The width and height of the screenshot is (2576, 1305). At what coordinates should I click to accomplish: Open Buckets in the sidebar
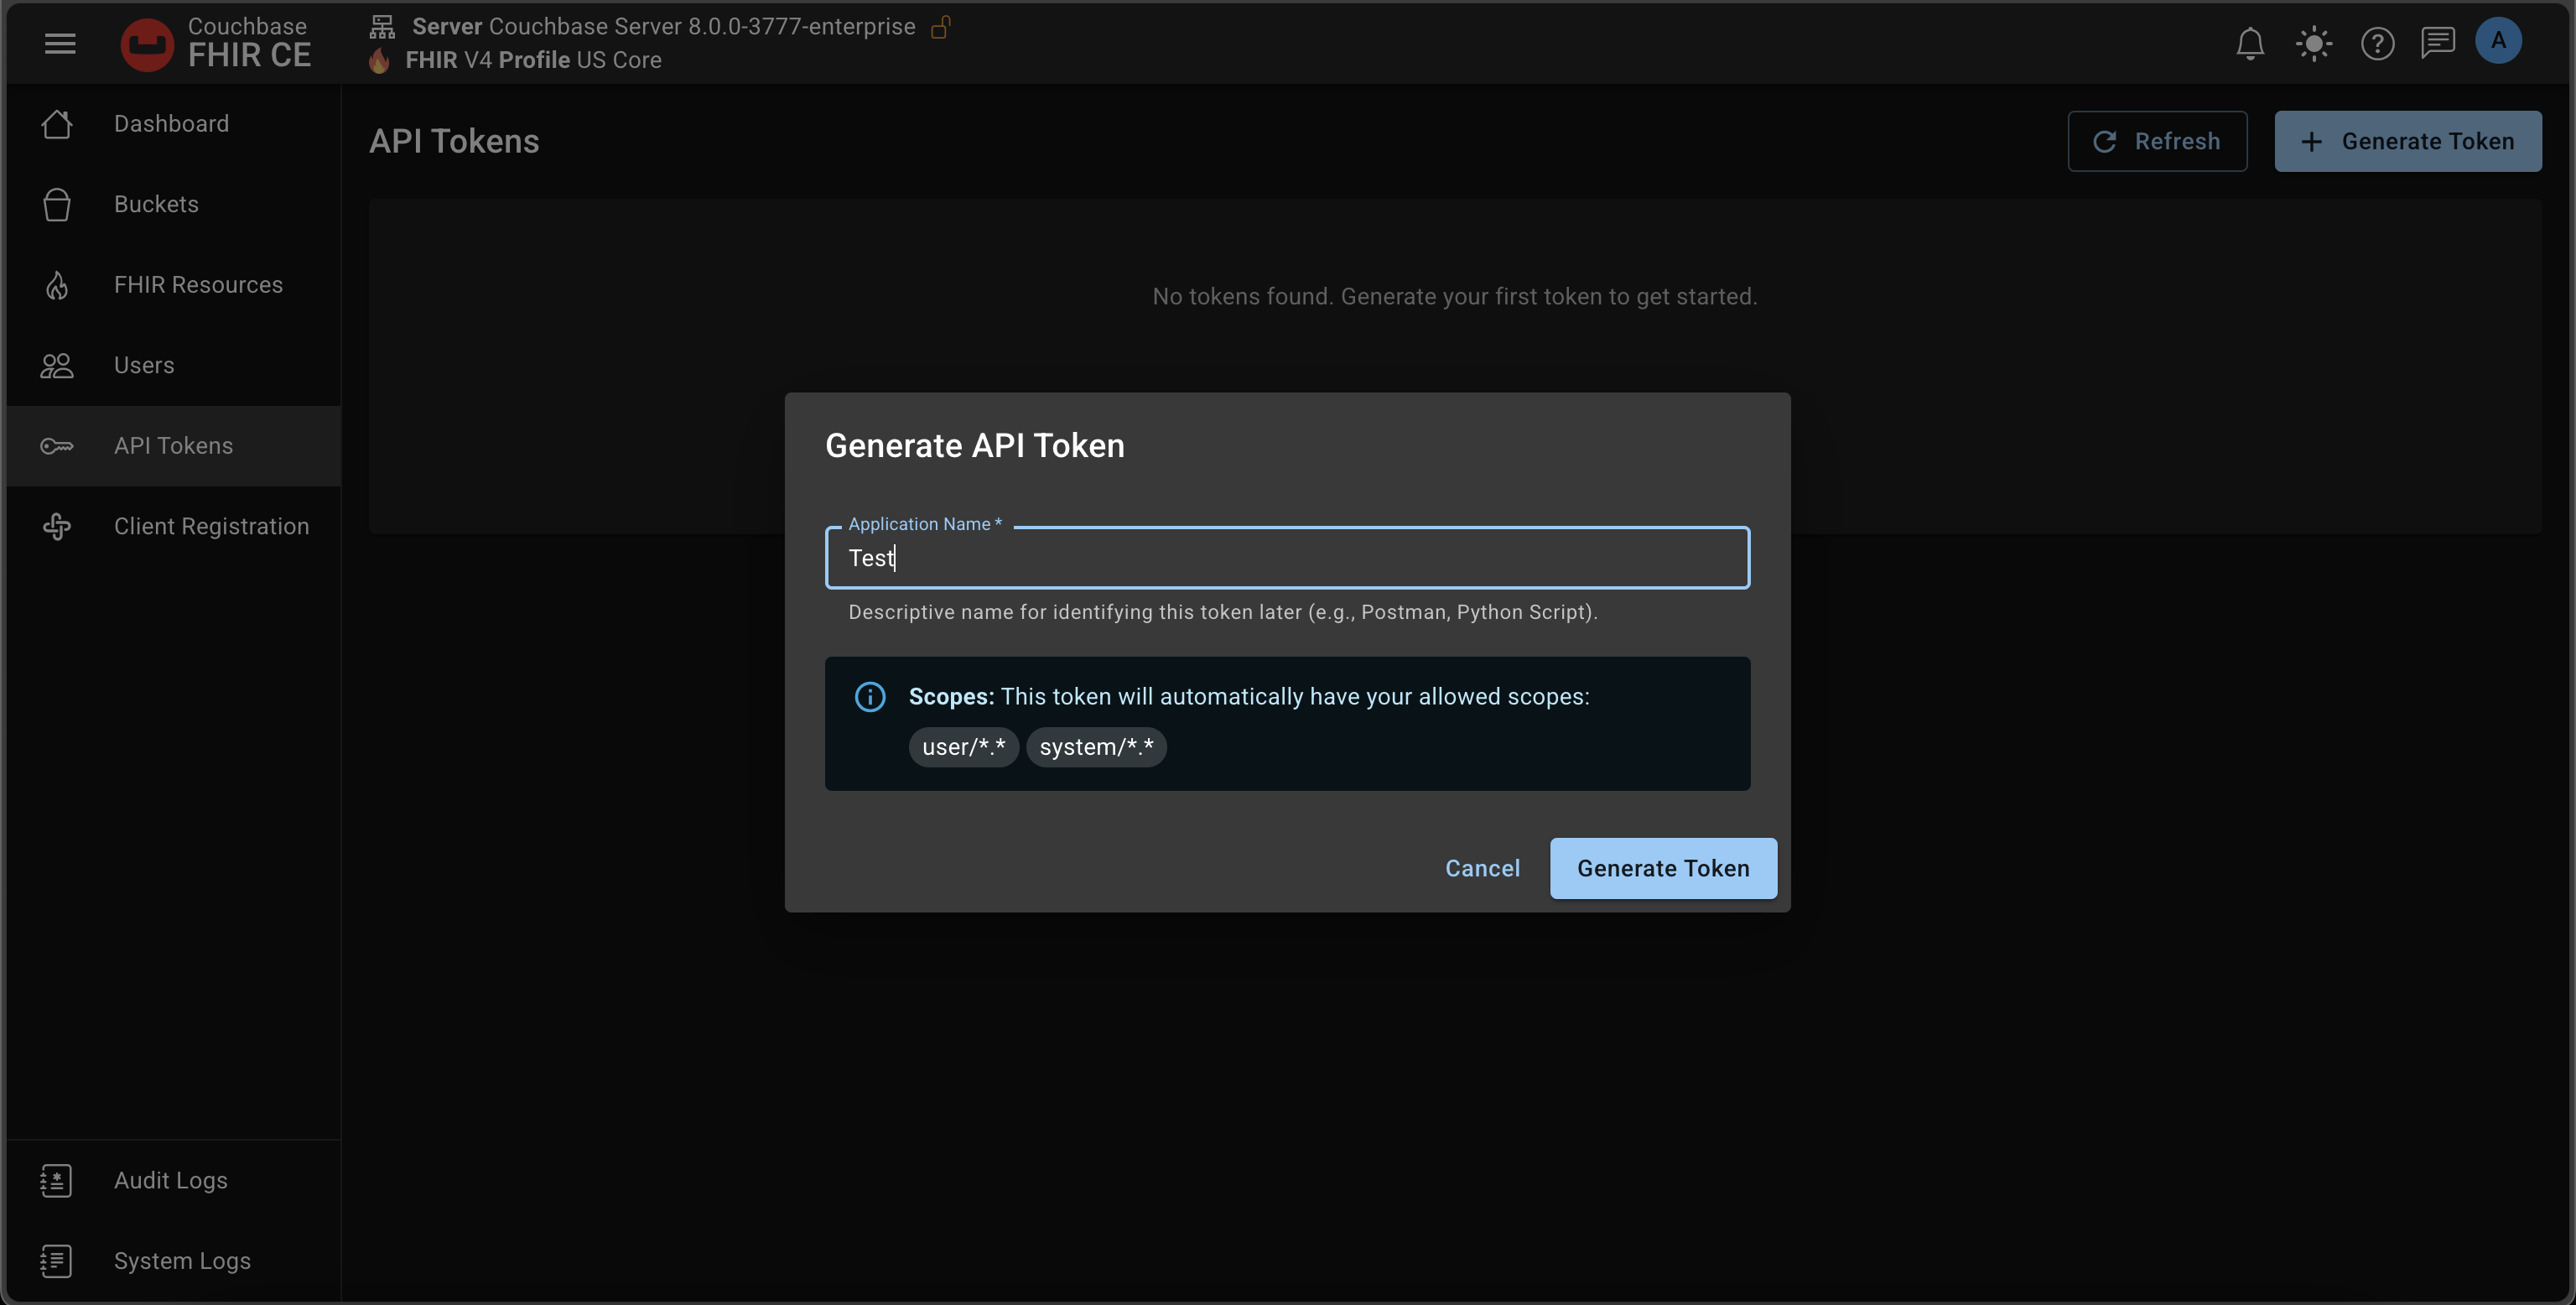pos(156,204)
